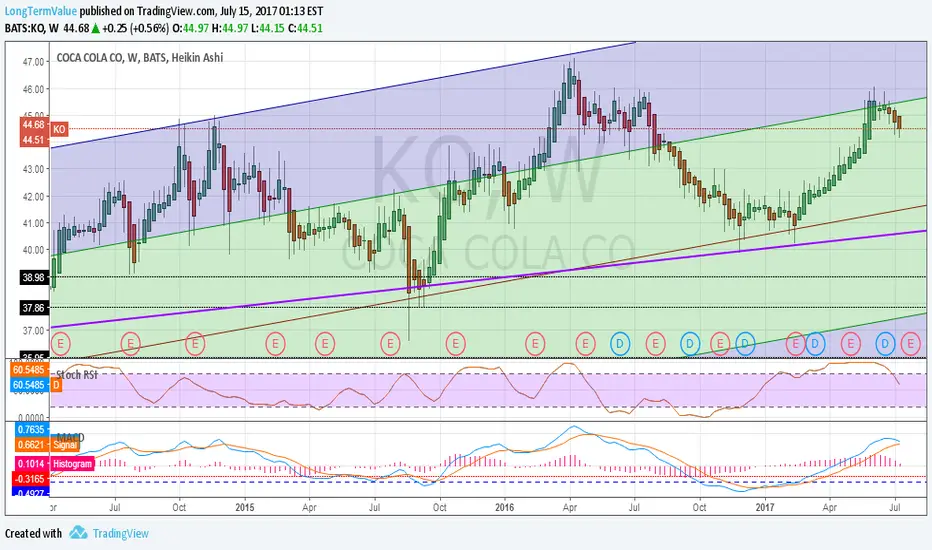Screen dimensions: 932x550
Task: Select the earnings E marker in February 2017
Action: 795,343
